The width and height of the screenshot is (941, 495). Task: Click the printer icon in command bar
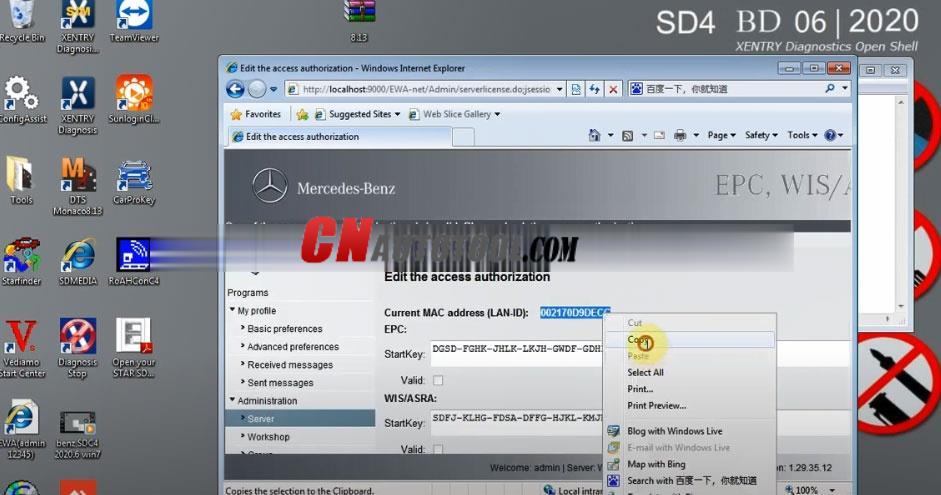(x=680, y=136)
